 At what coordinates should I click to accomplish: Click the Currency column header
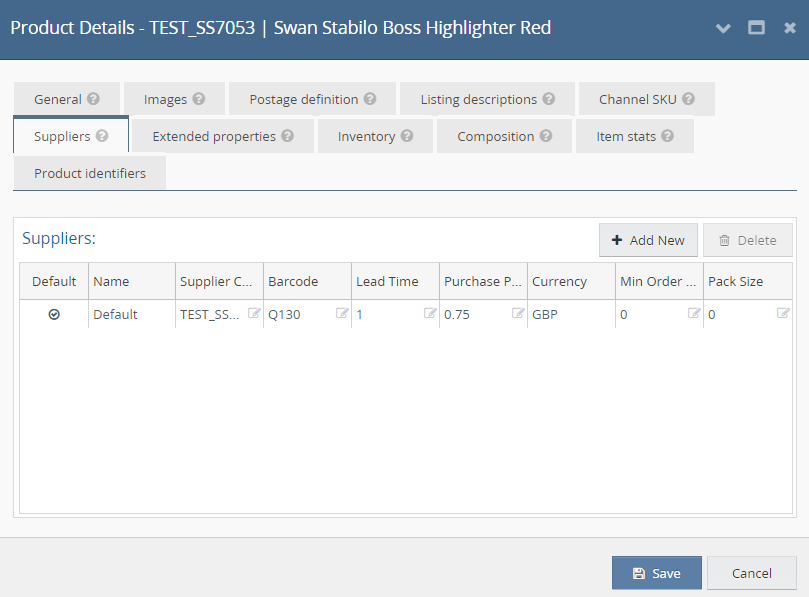572,281
